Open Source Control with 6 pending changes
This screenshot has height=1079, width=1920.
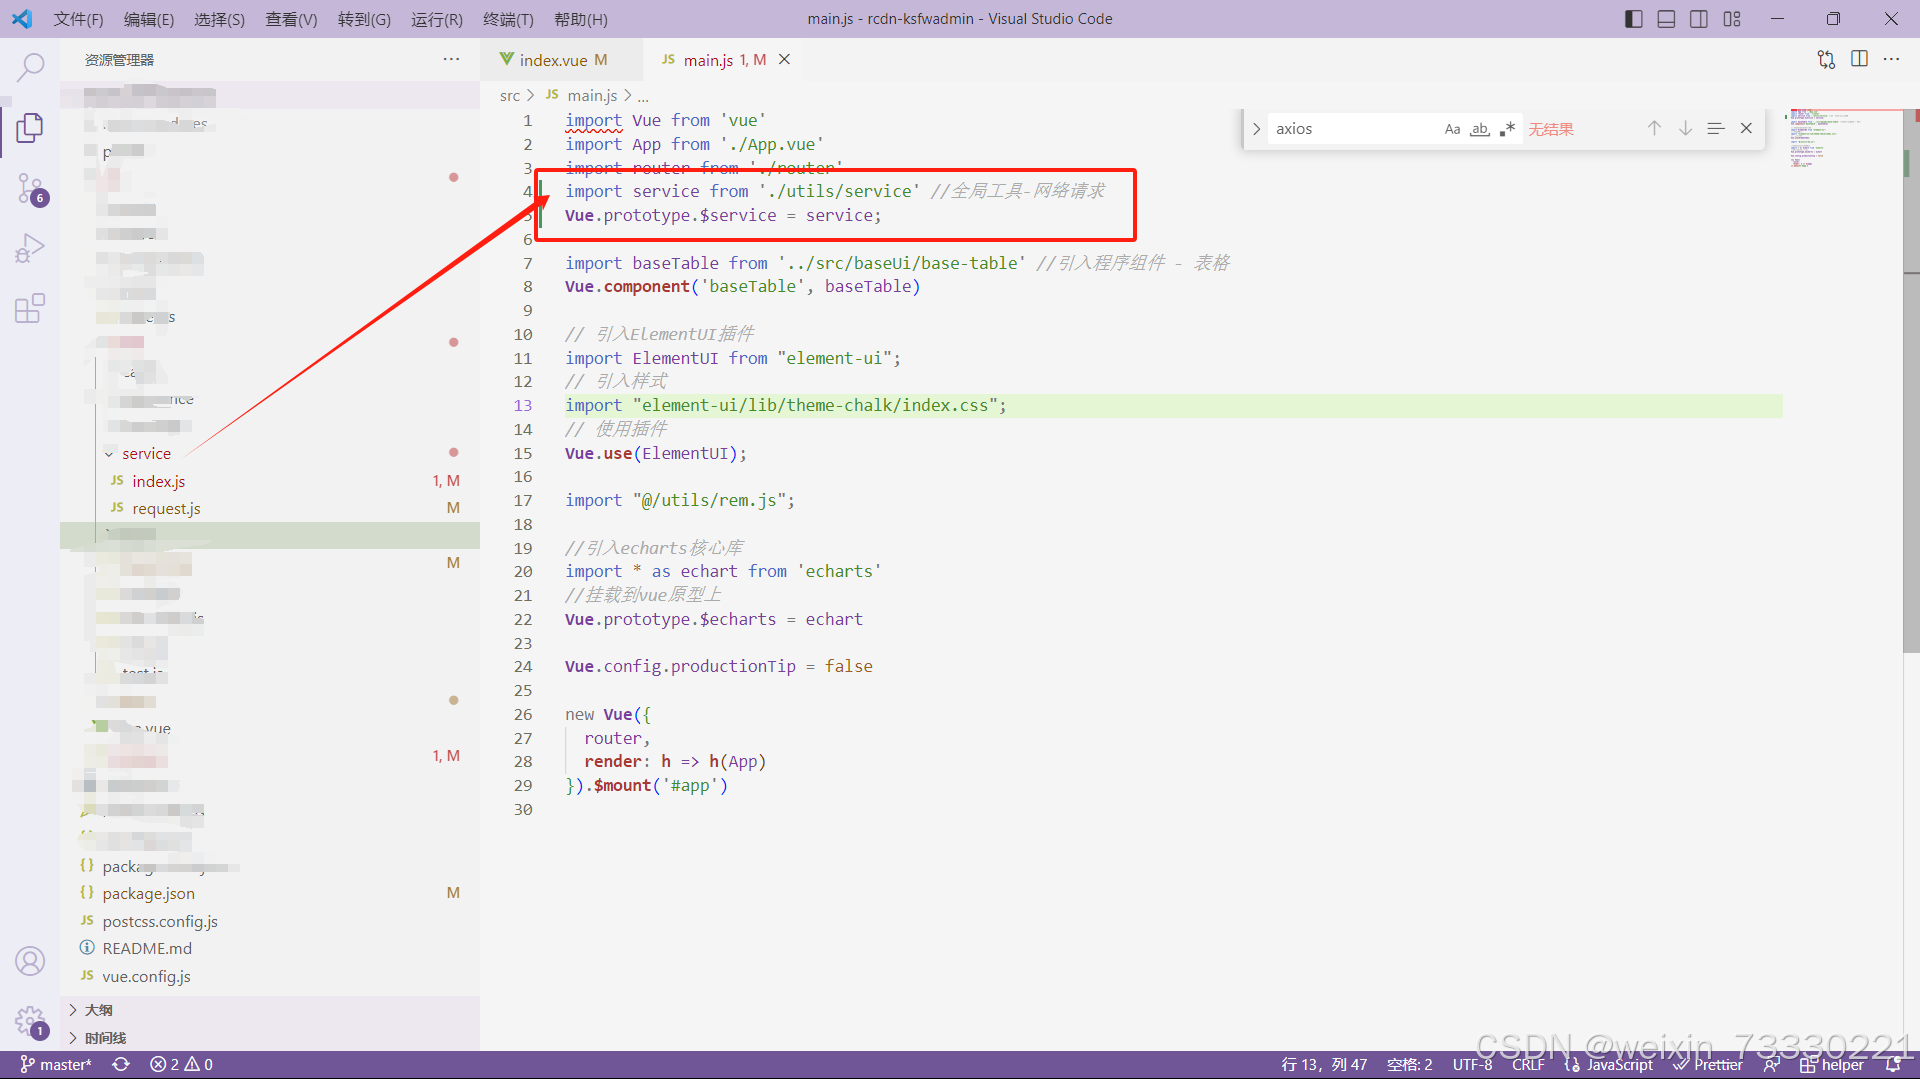click(30, 188)
